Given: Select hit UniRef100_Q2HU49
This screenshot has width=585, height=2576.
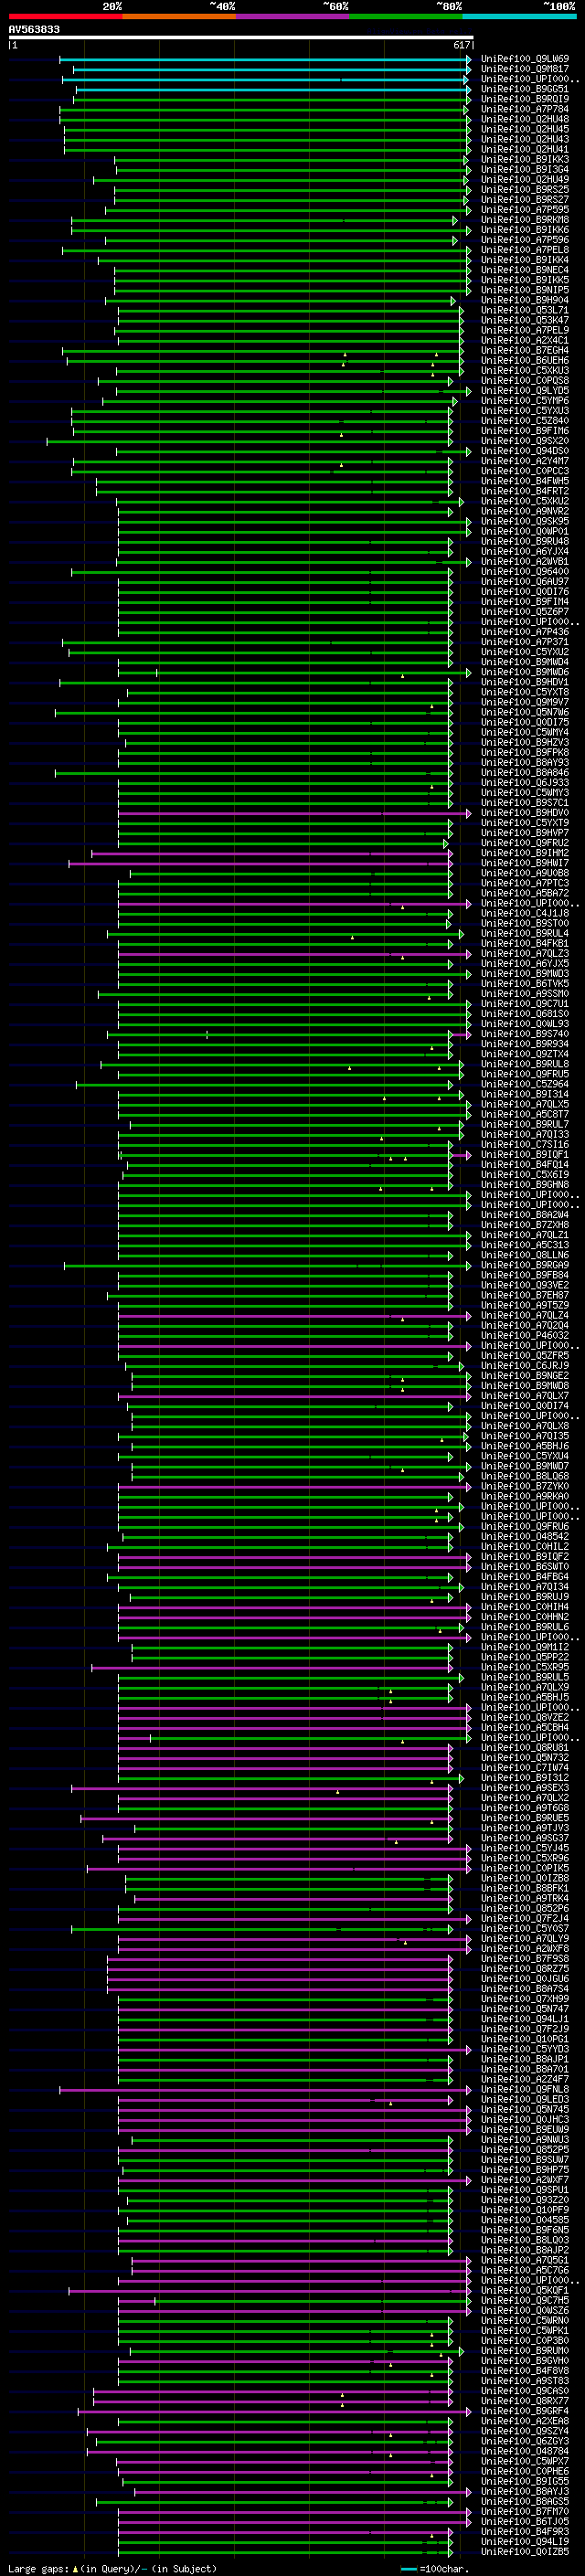Looking at the screenshot, I should coord(525,179).
